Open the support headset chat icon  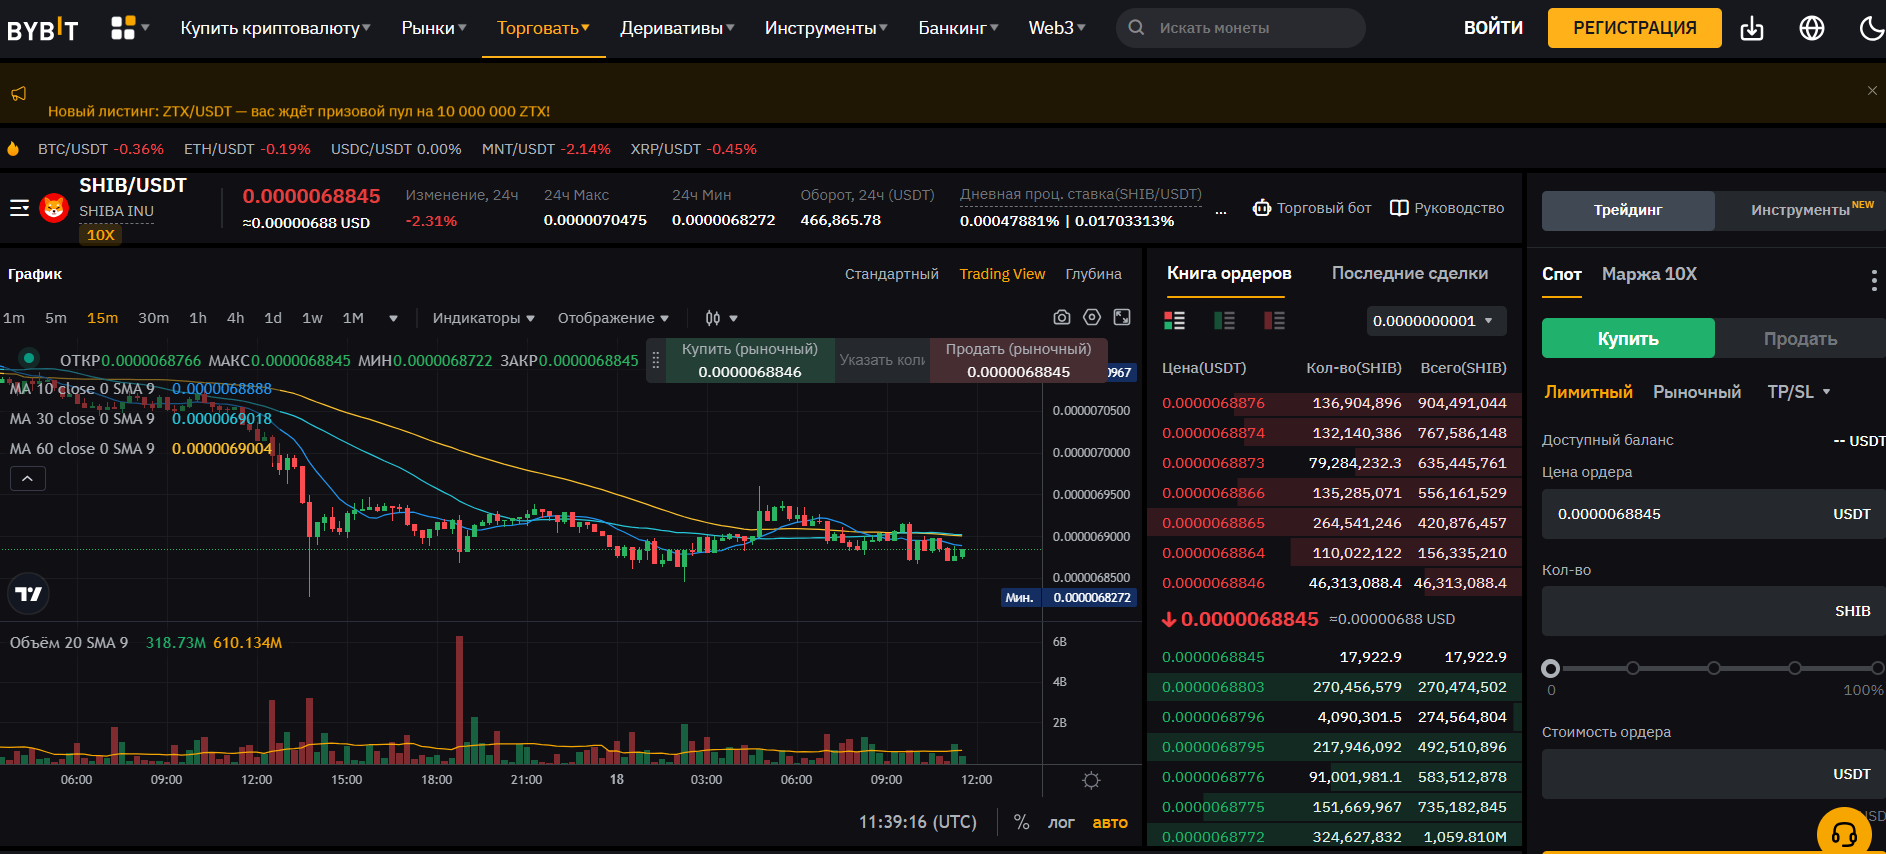1843,833
